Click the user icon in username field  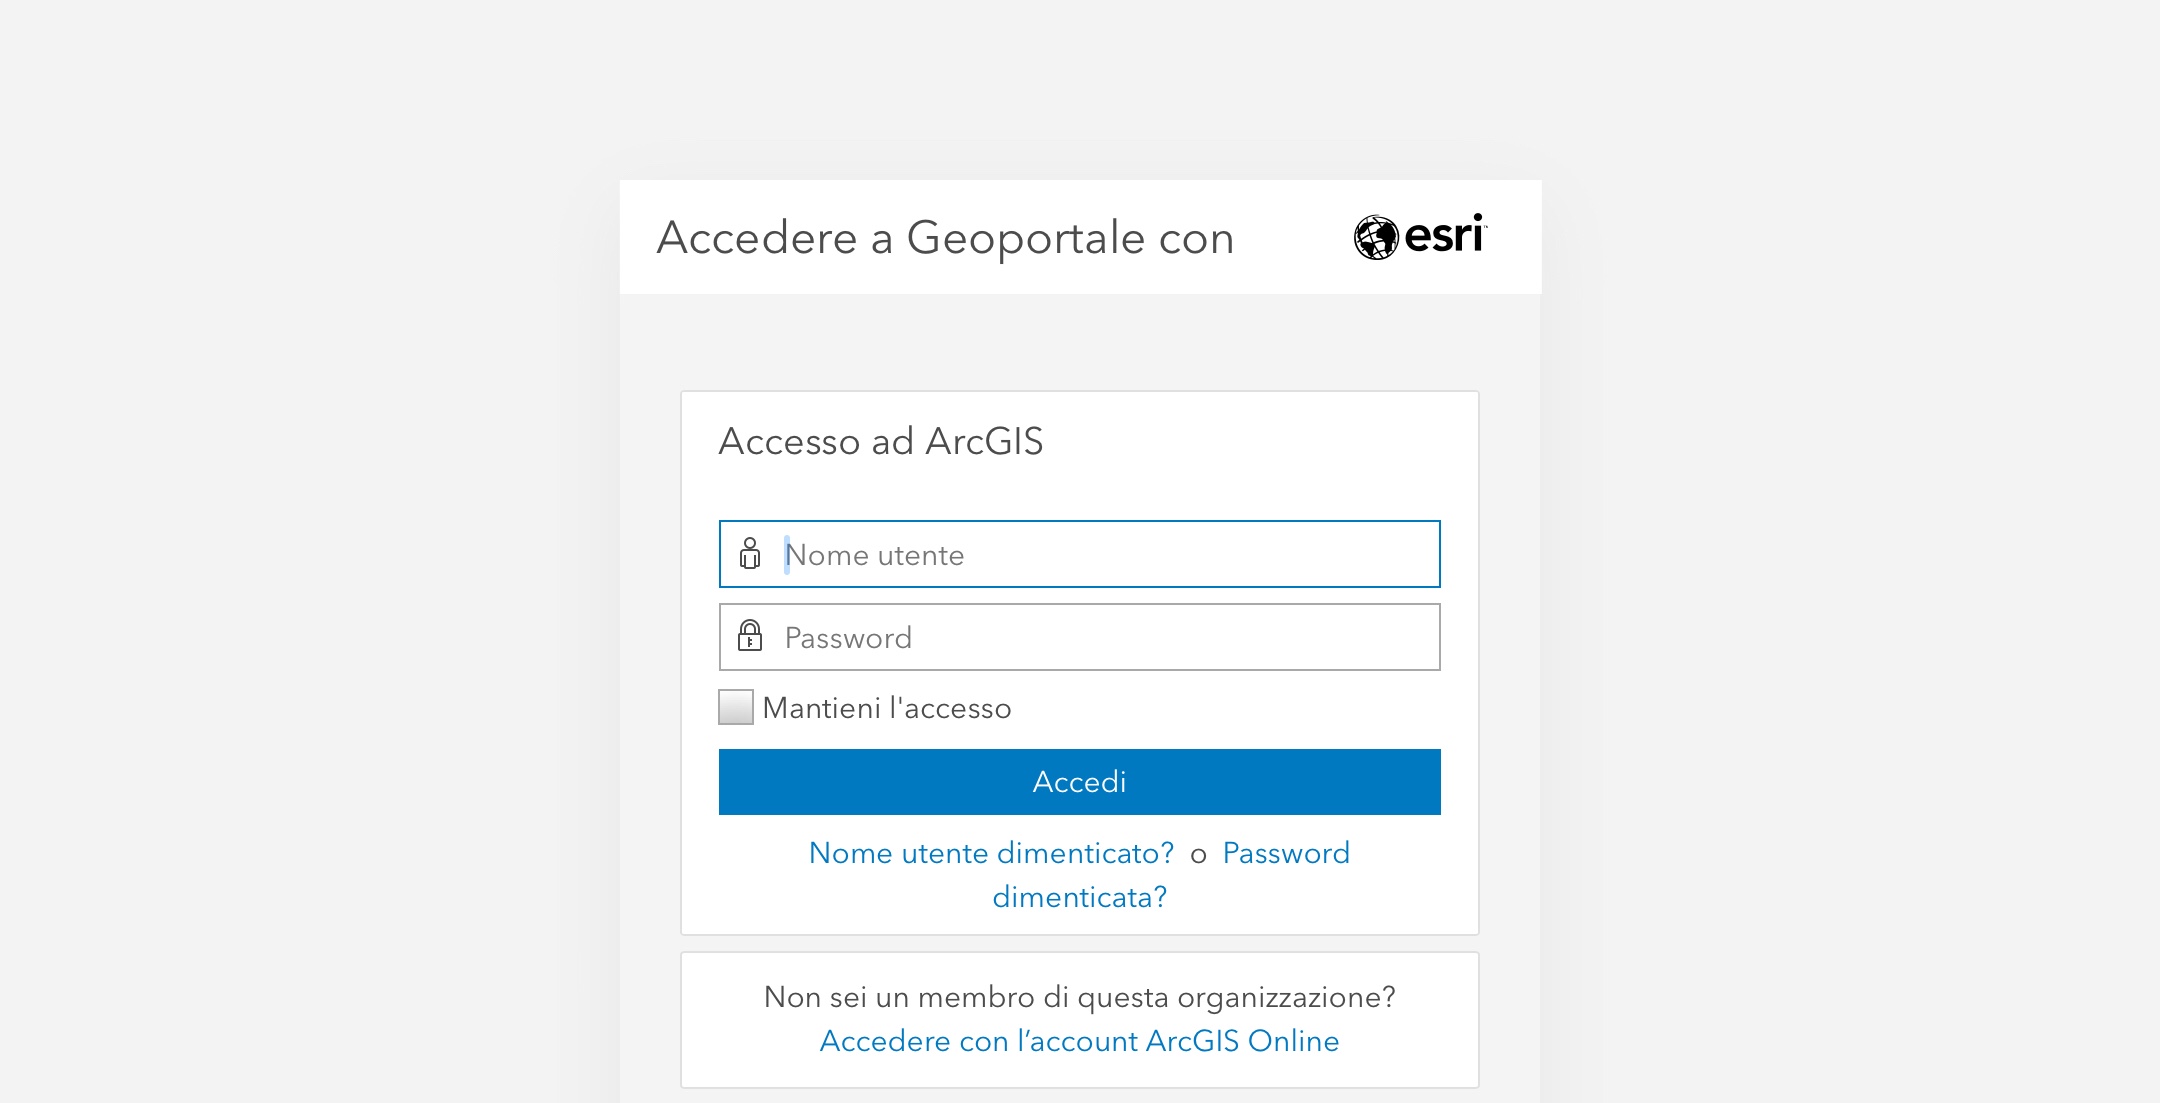(750, 554)
